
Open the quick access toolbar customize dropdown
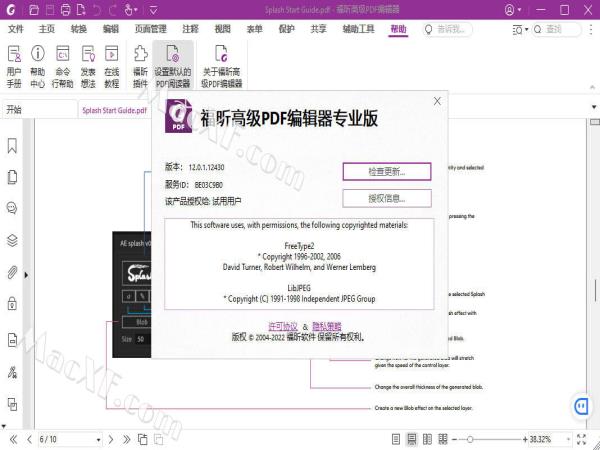pos(153,10)
